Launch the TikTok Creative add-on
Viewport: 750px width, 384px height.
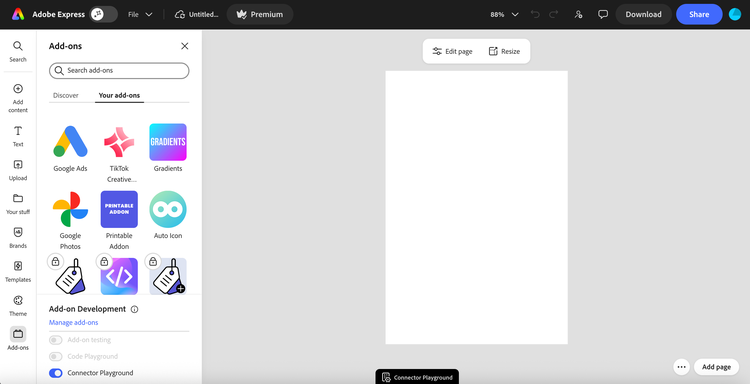pyautogui.click(x=119, y=142)
